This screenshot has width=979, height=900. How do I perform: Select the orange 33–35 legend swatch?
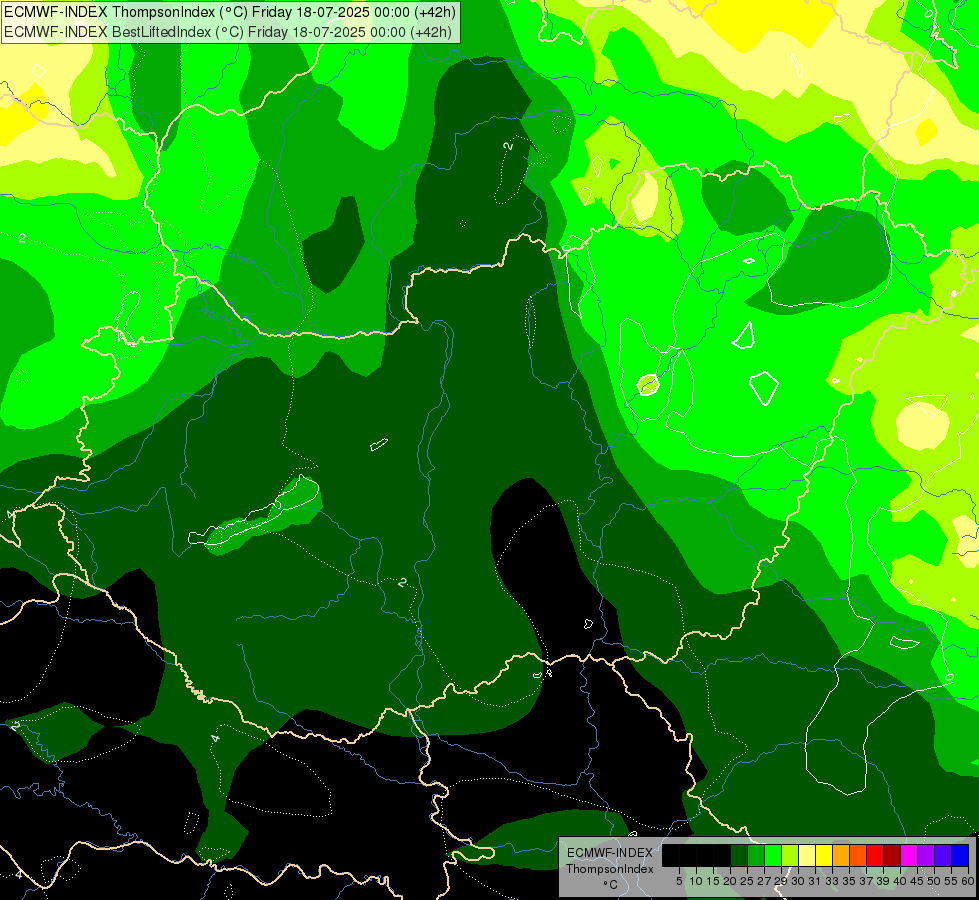[x=841, y=855]
